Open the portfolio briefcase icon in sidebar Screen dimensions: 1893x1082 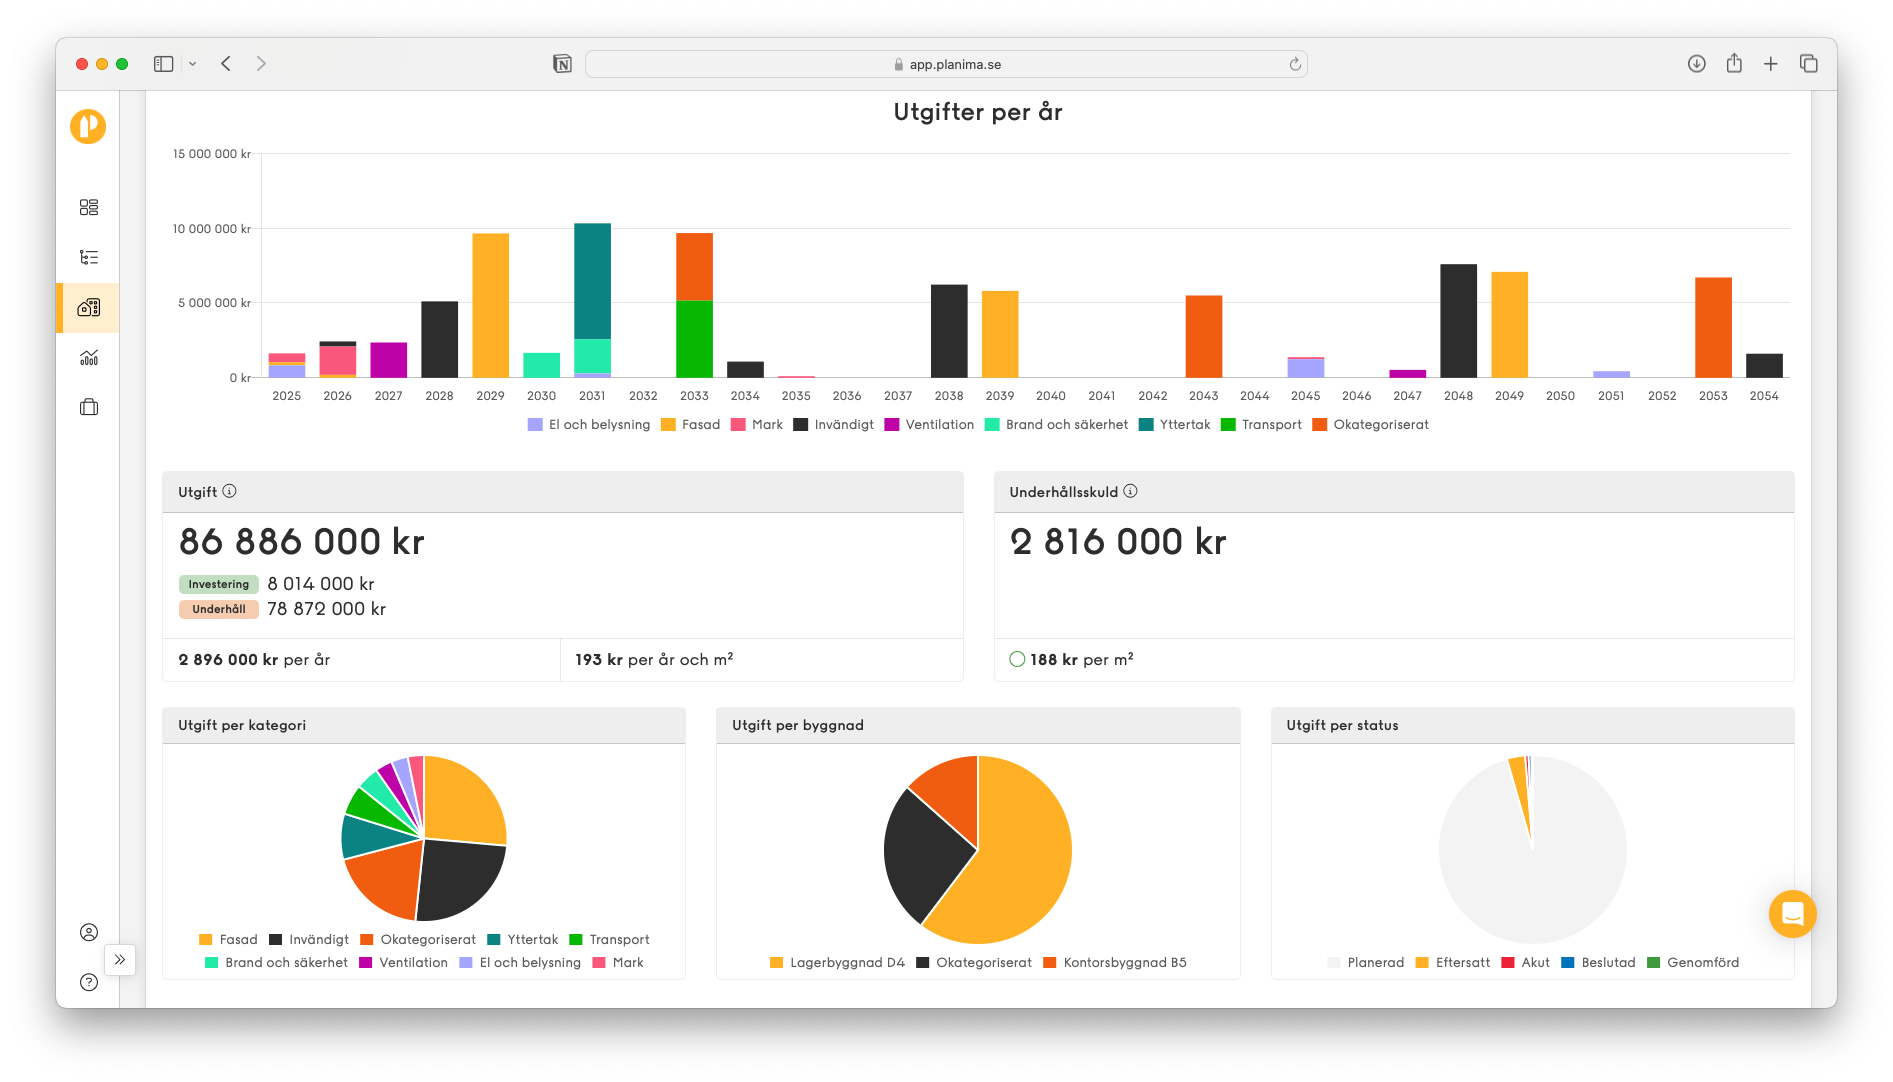point(89,407)
